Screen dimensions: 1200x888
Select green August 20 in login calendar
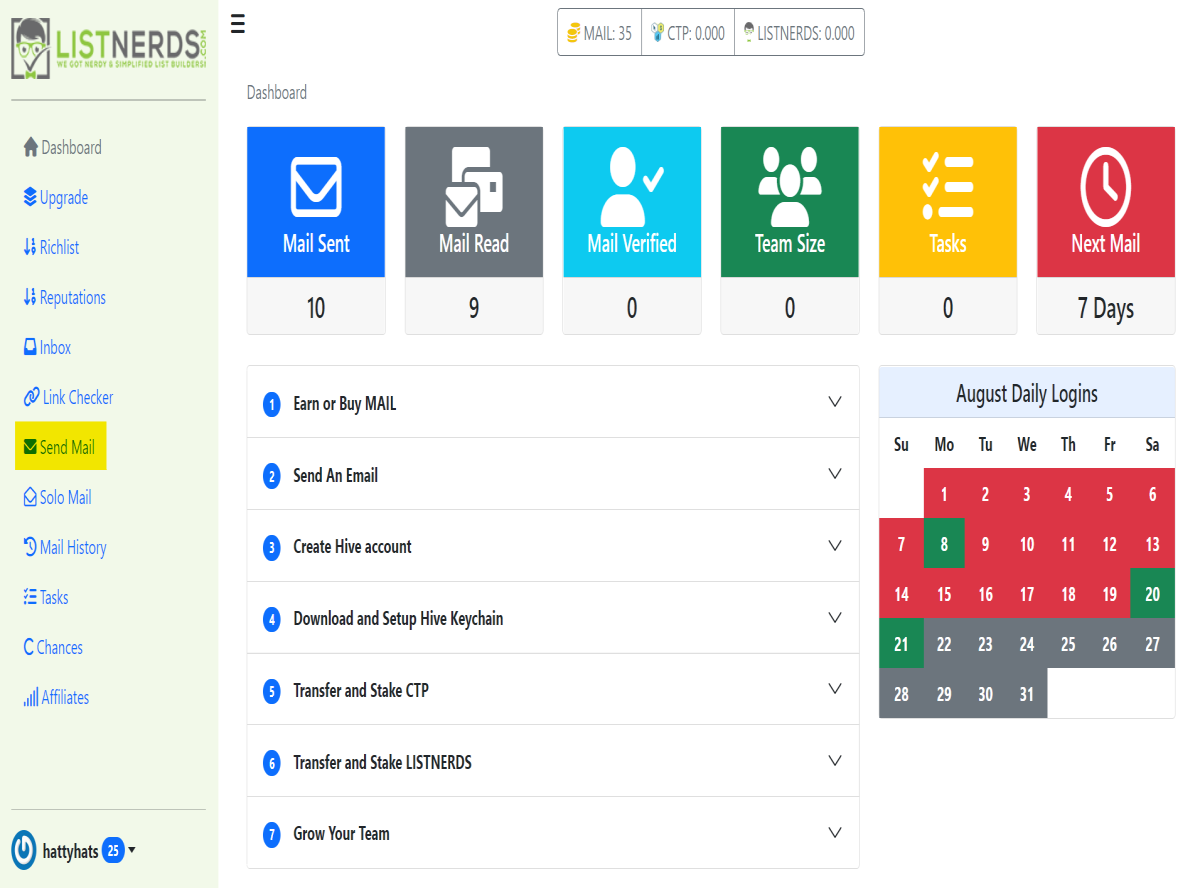point(1152,594)
